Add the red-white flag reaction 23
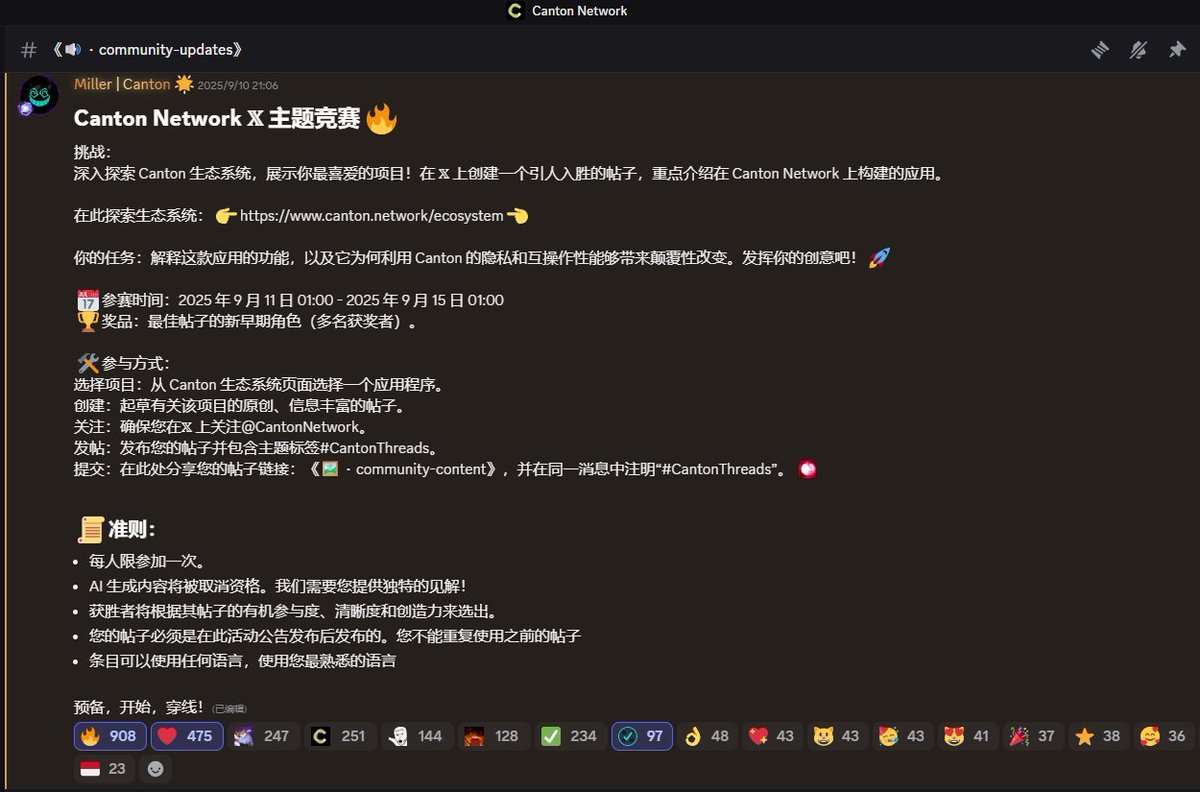The image size is (1200, 792). [x=104, y=769]
